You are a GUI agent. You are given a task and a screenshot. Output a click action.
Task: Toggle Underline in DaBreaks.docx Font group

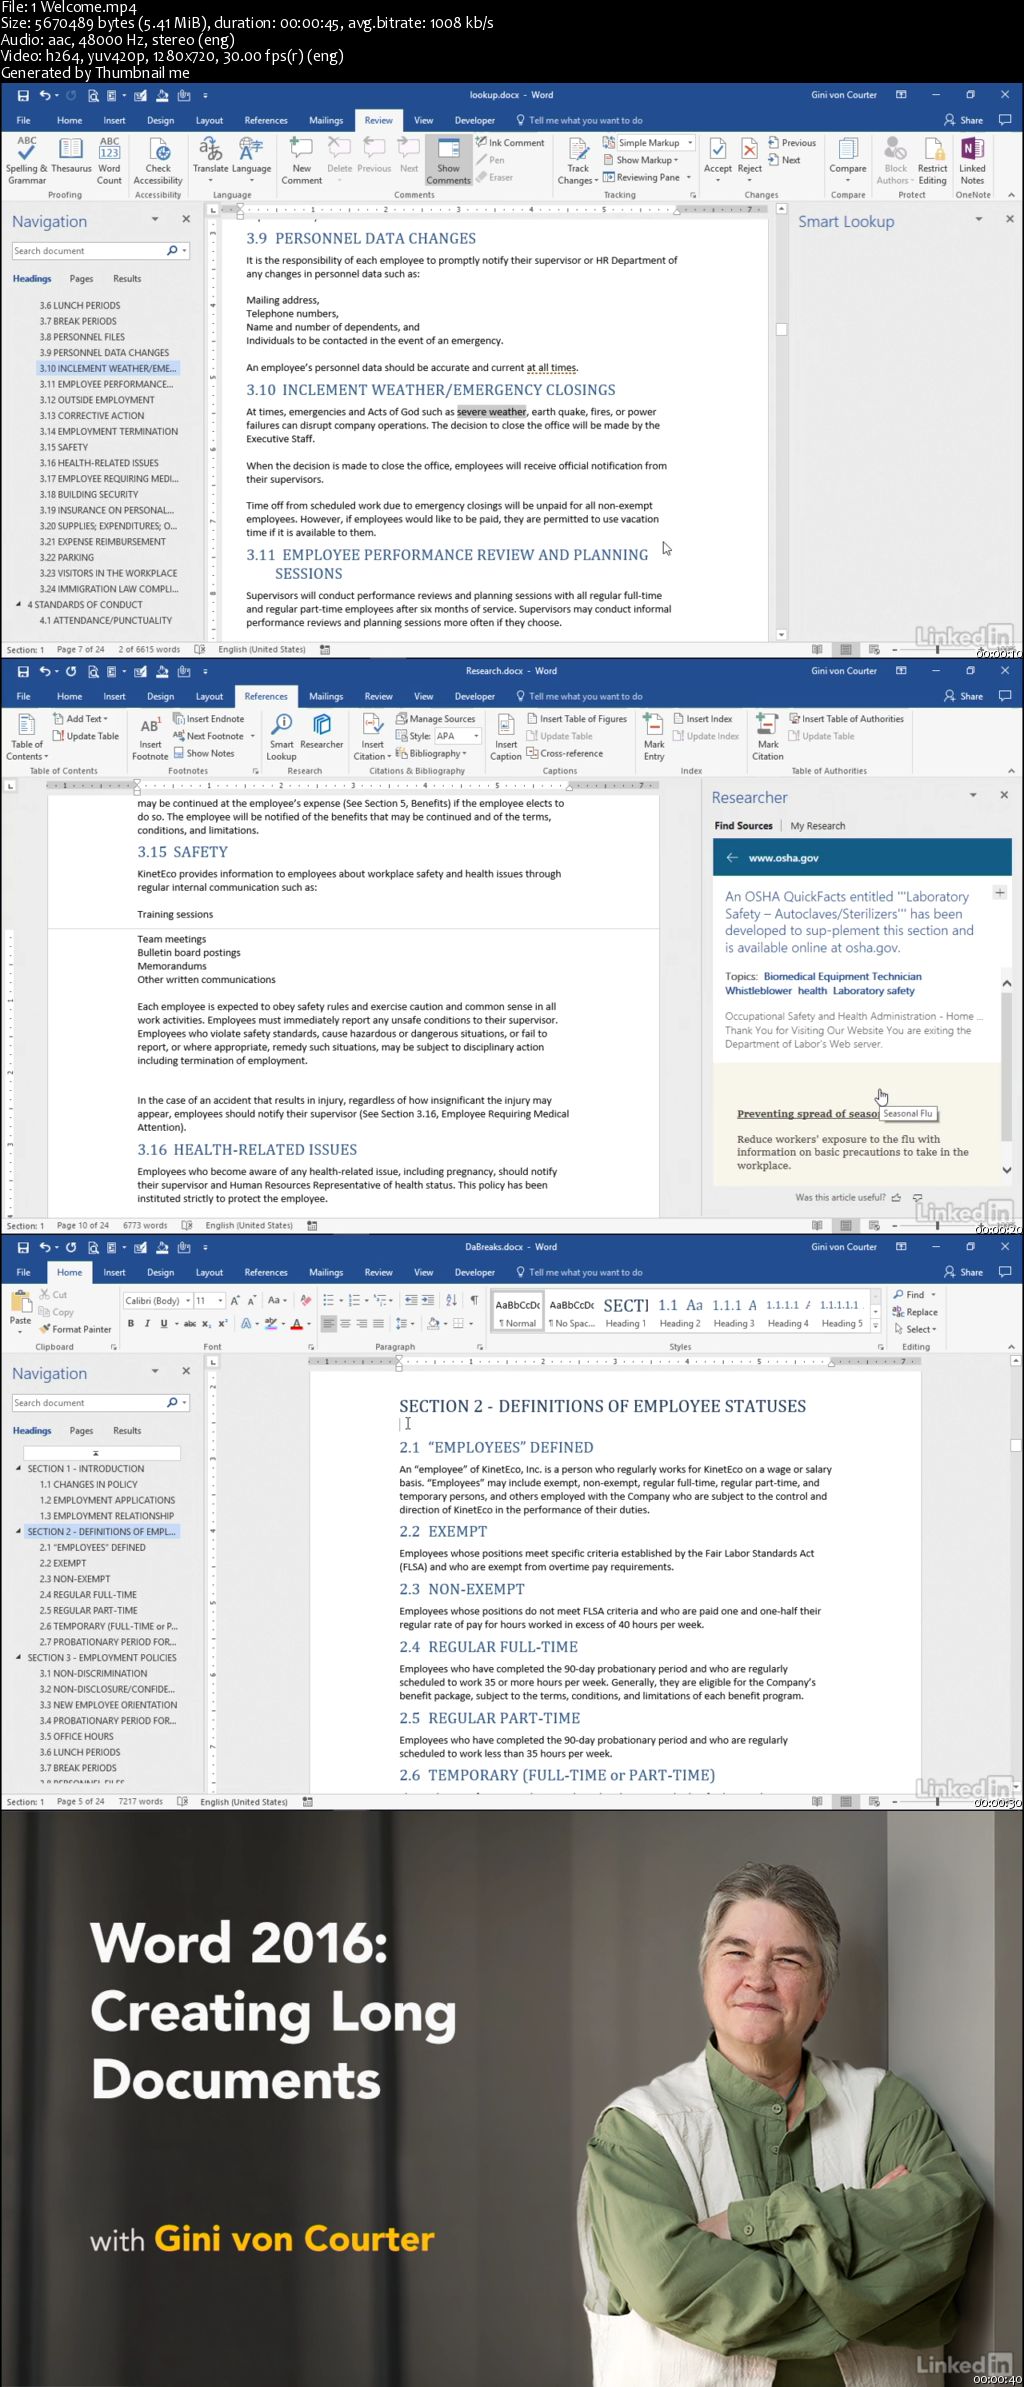pos(163,1323)
